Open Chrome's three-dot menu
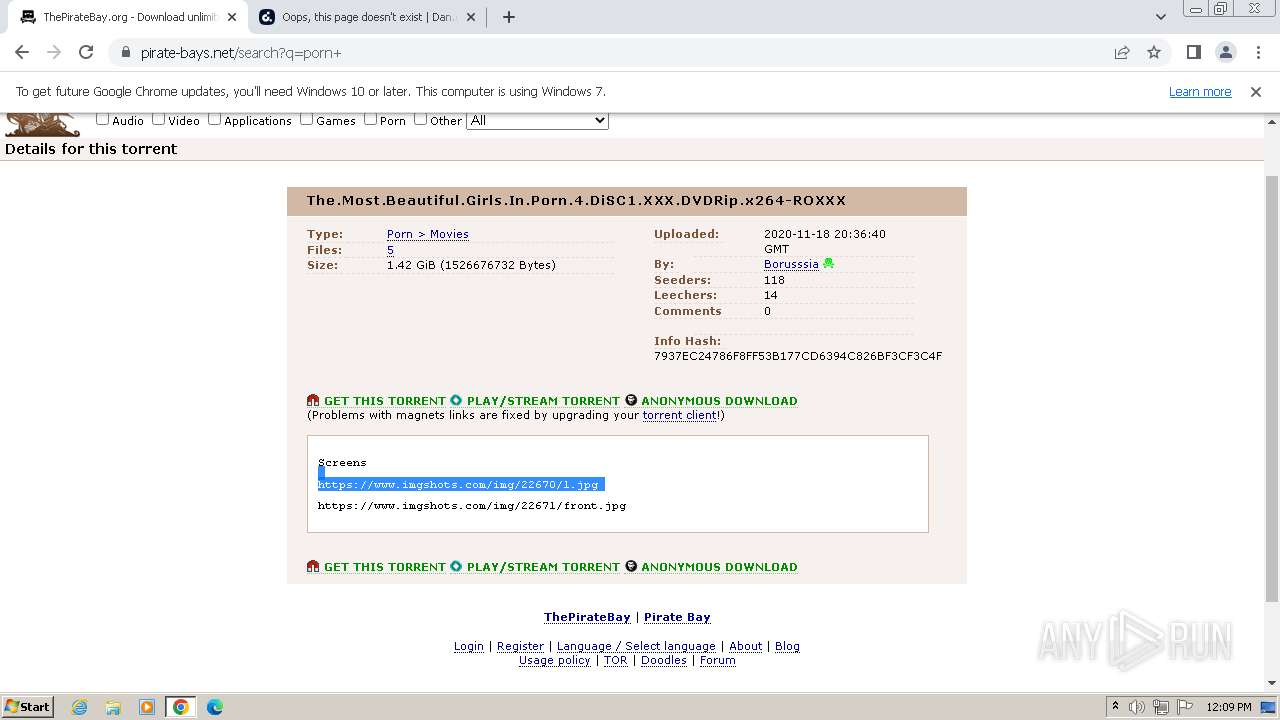The height and width of the screenshot is (720, 1280). pos(1258,52)
